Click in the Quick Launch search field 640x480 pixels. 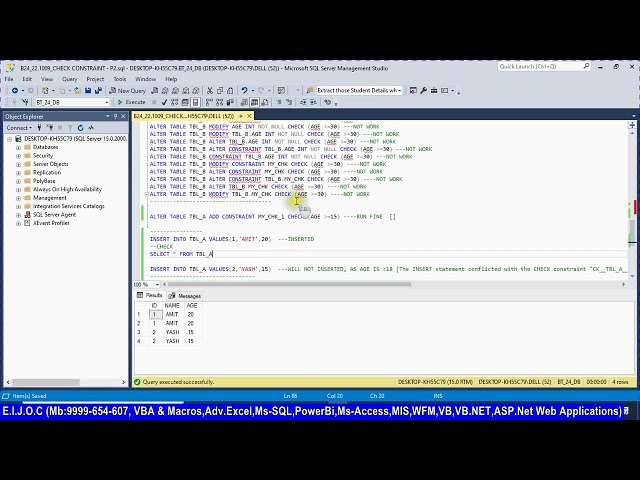(540, 66)
